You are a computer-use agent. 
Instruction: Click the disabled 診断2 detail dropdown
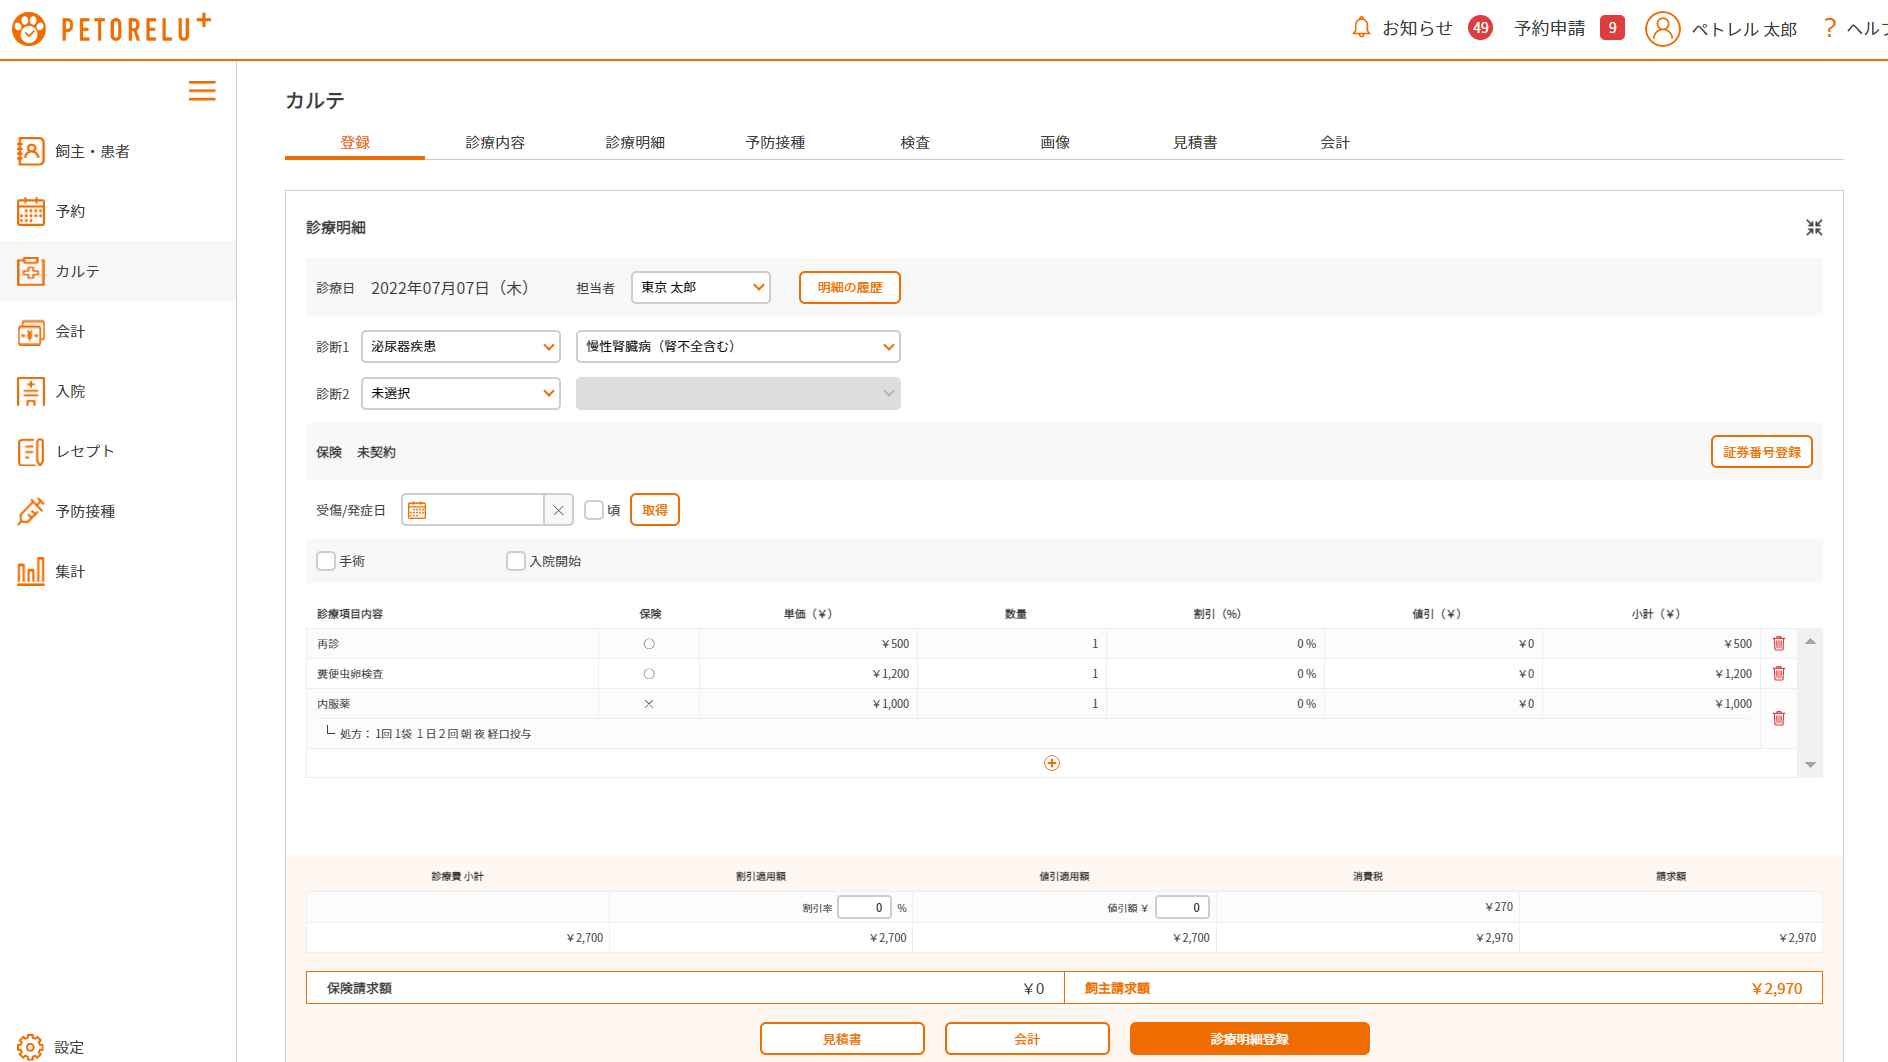tap(738, 393)
